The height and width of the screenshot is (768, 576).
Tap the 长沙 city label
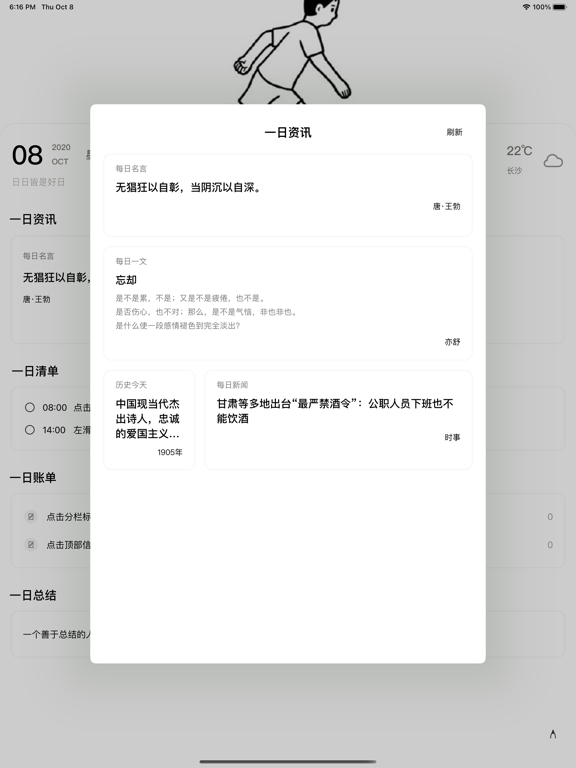[x=514, y=170]
